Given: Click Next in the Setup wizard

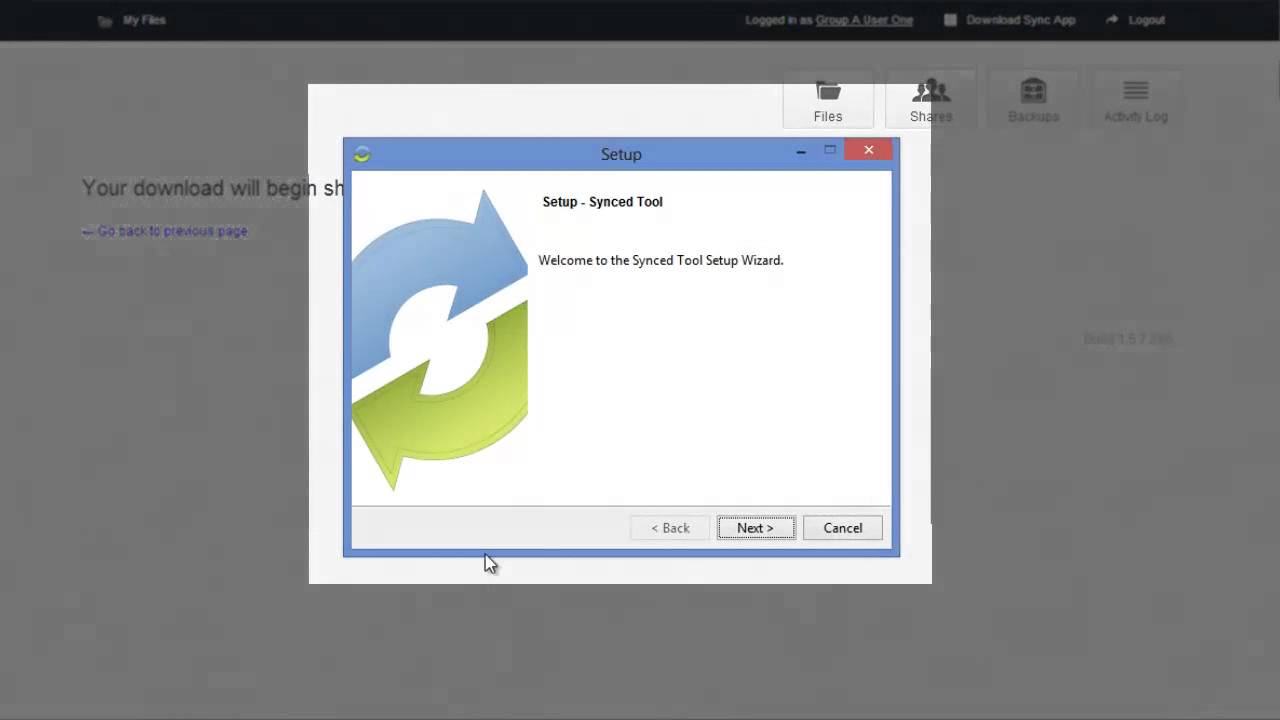Looking at the screenshot, I should coord(756,528).
